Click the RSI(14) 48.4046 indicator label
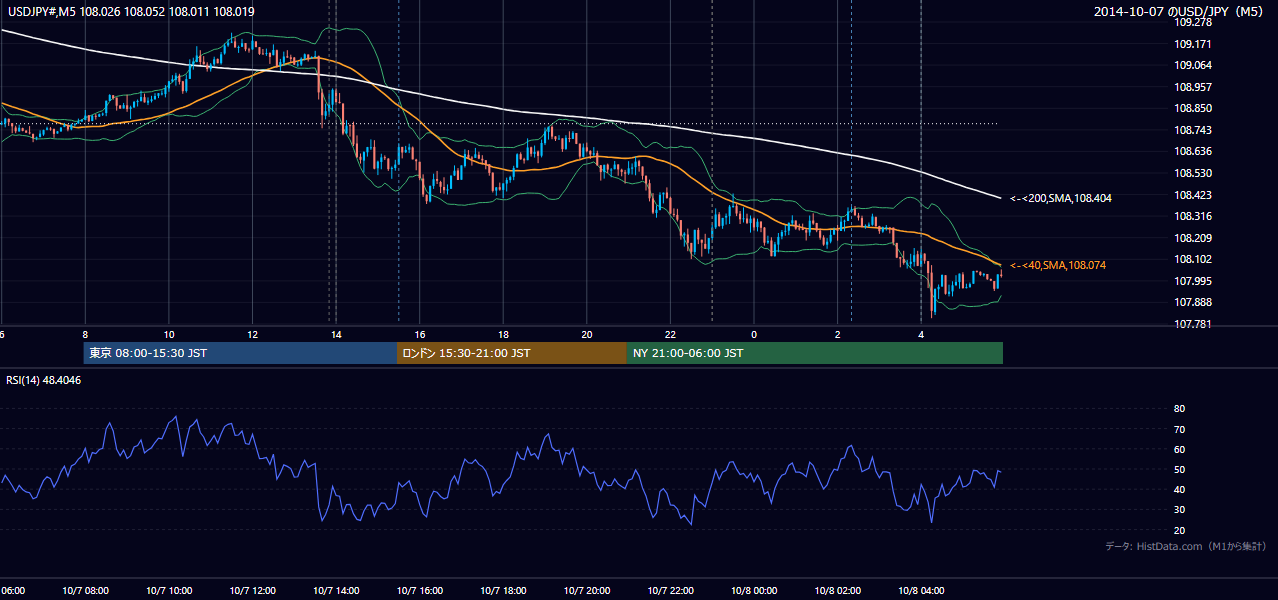 point(43,380)
